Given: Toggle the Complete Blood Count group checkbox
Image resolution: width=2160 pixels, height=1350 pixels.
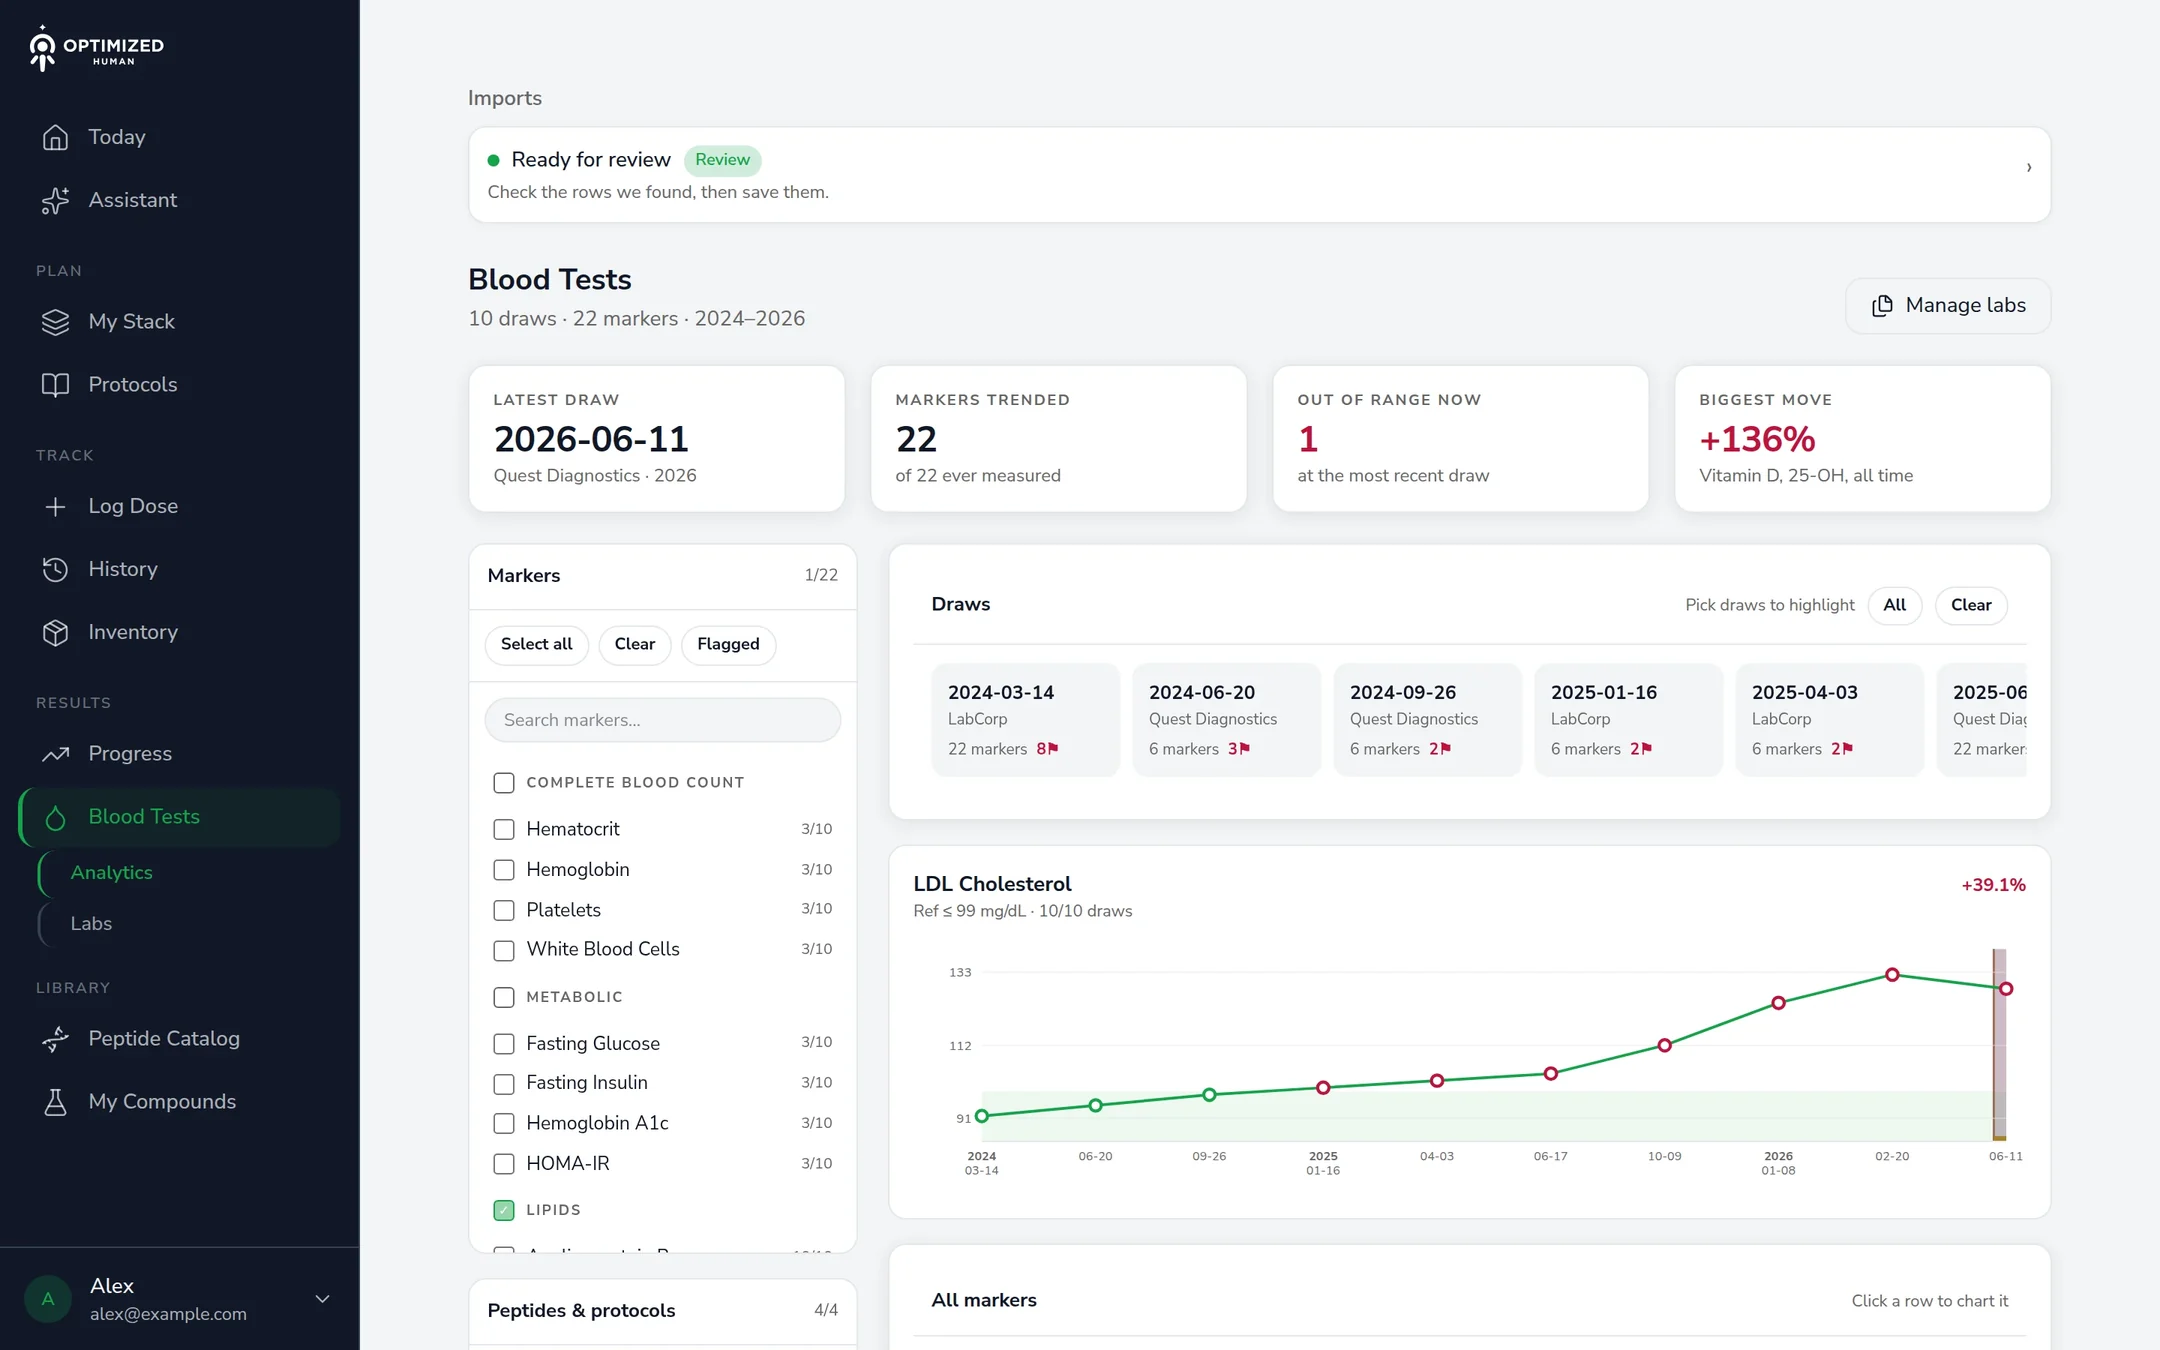Looking at the screenshot, I should click(504, 783).
